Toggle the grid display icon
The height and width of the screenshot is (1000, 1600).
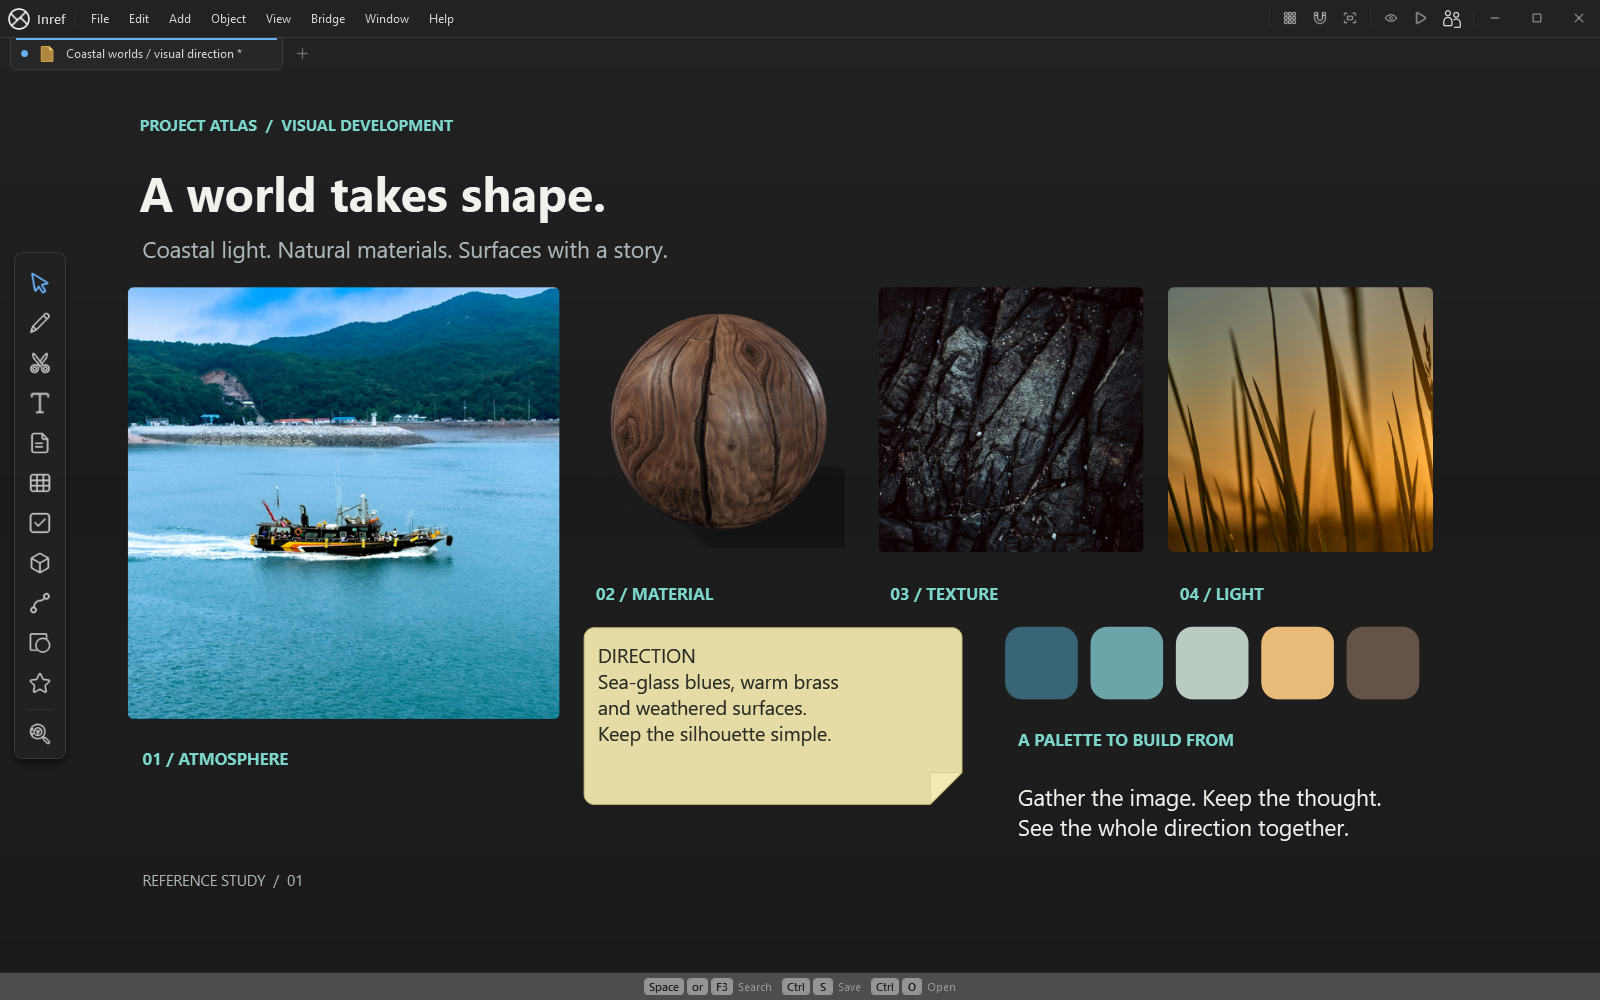pyautogui.click(x=1290, y=18)
